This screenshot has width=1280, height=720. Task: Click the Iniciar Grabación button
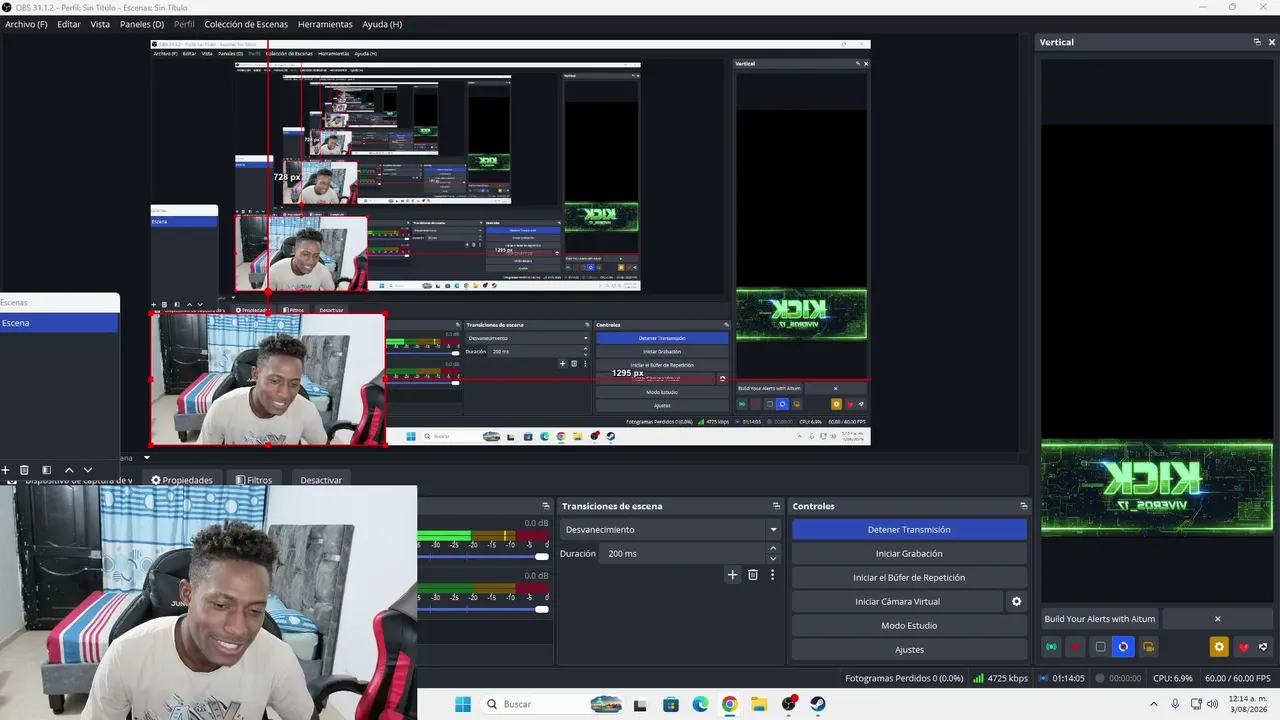coord(909,553)
